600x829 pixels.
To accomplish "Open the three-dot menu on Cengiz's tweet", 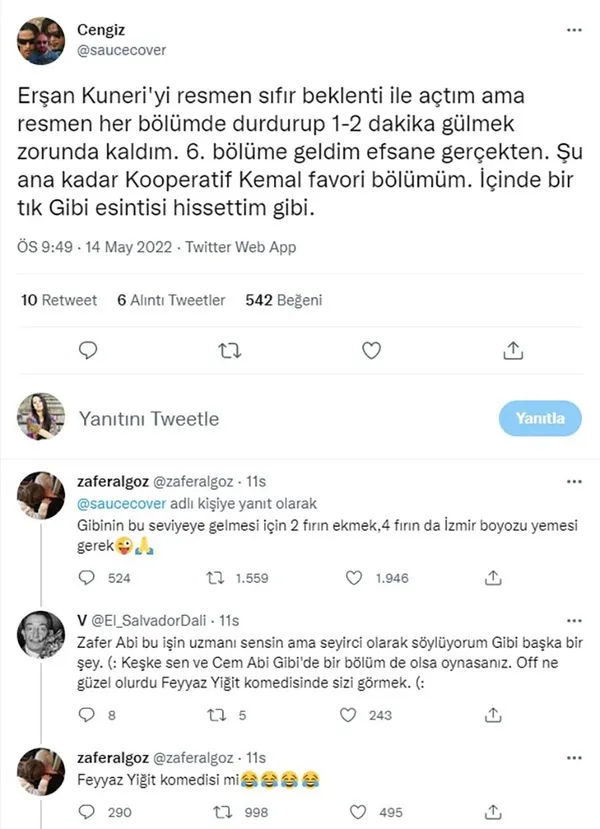I will [x=573, y=32].
